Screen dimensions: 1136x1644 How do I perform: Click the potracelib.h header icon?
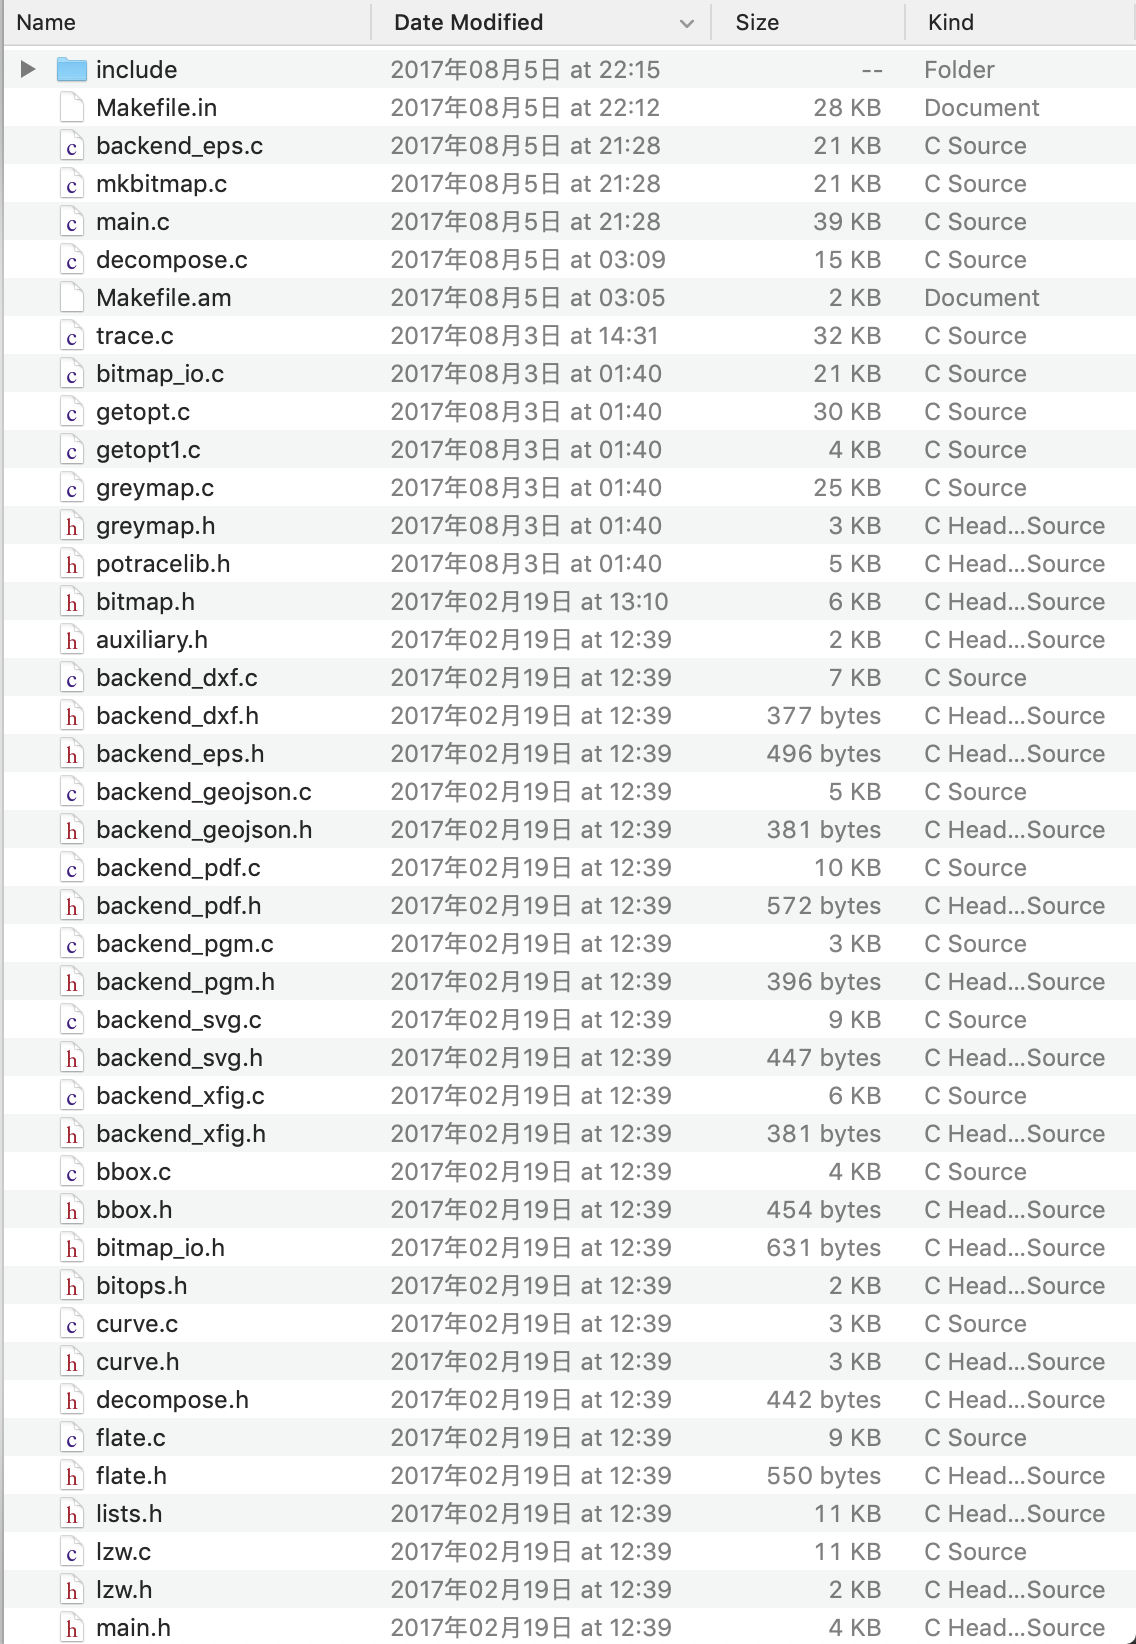coord(72,563)
